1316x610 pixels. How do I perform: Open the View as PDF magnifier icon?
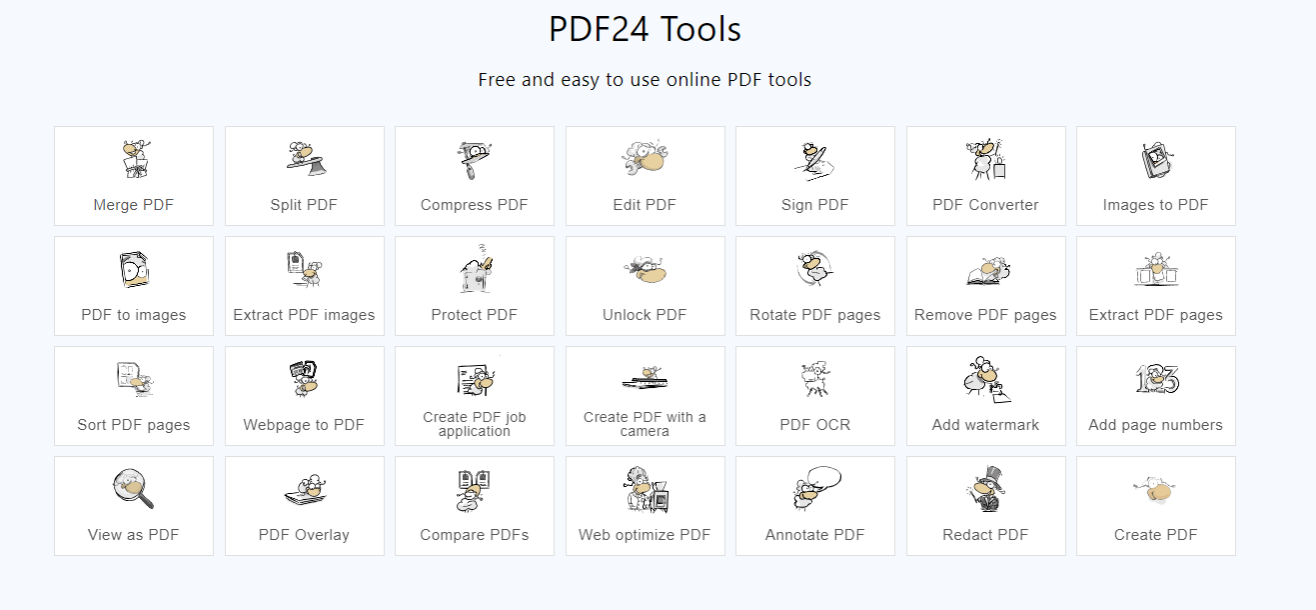(x=134, y=489)
